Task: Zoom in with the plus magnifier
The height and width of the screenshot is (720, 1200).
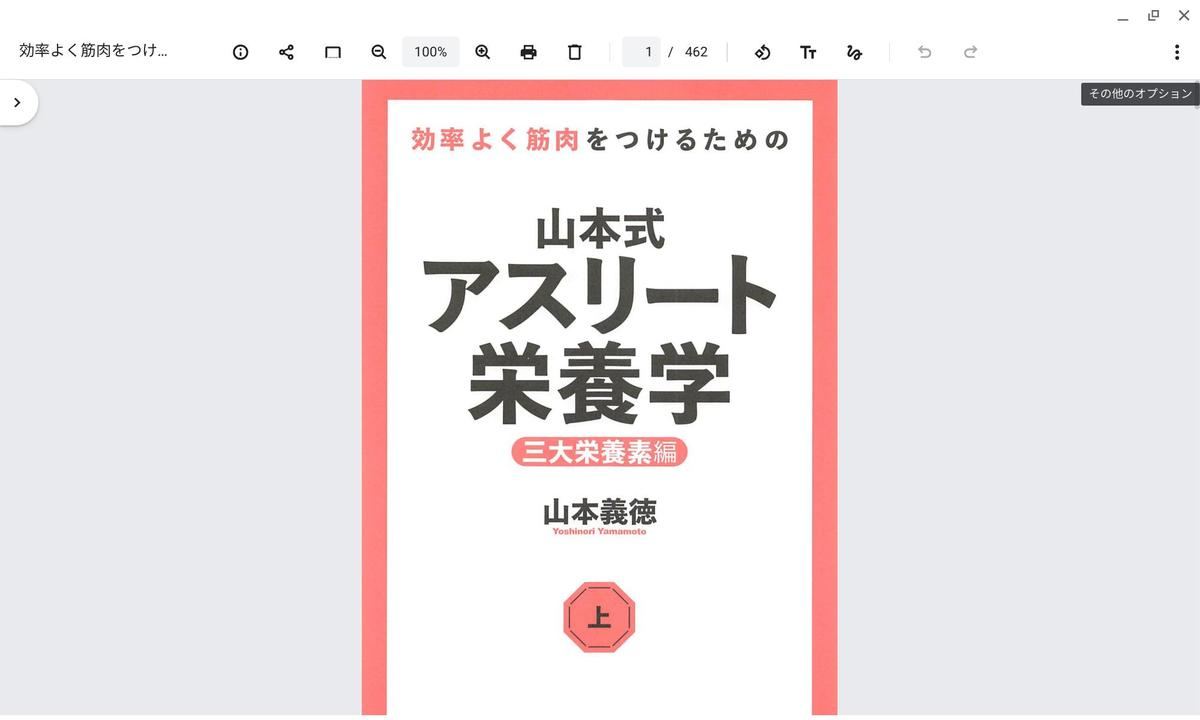Action: click(483, 52)
